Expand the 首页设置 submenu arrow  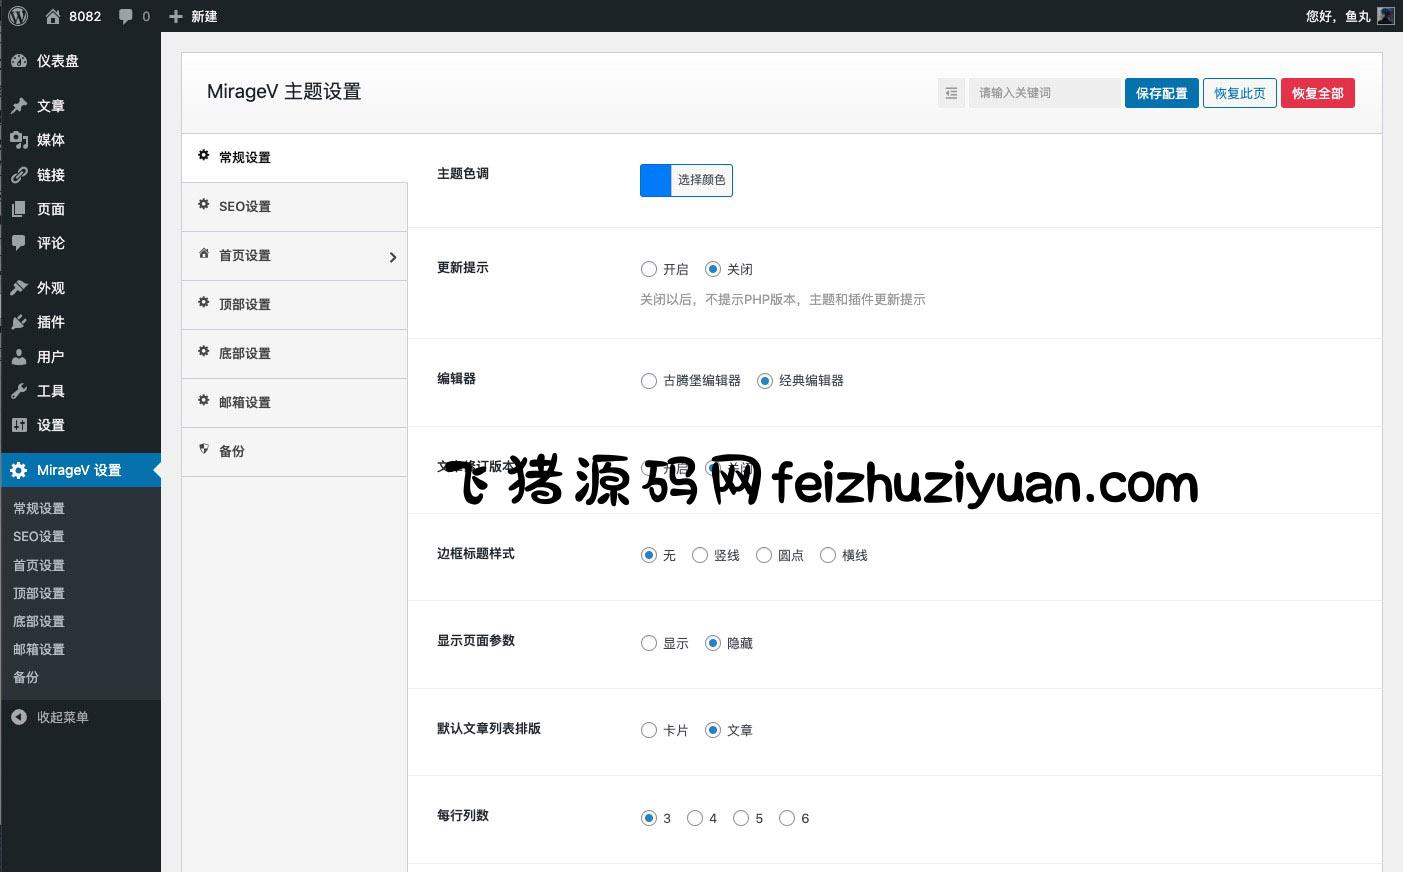(x=392, y=257)
